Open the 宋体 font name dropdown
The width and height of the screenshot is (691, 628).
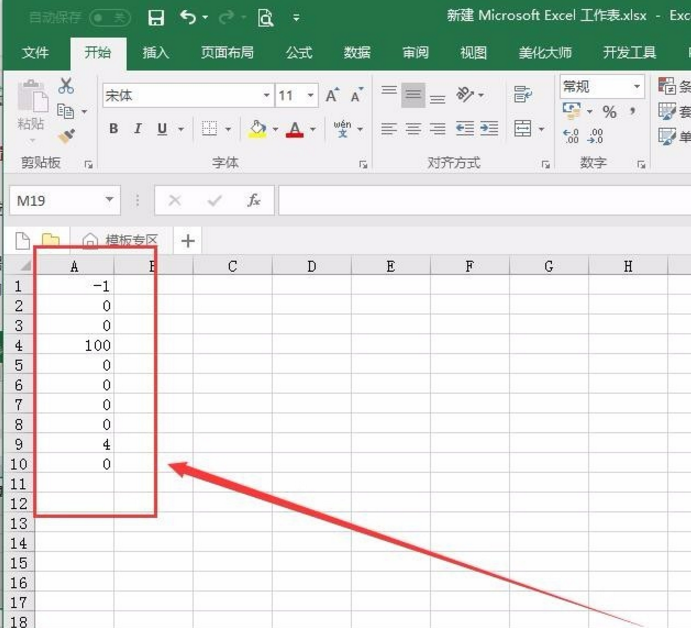[266, 95]
